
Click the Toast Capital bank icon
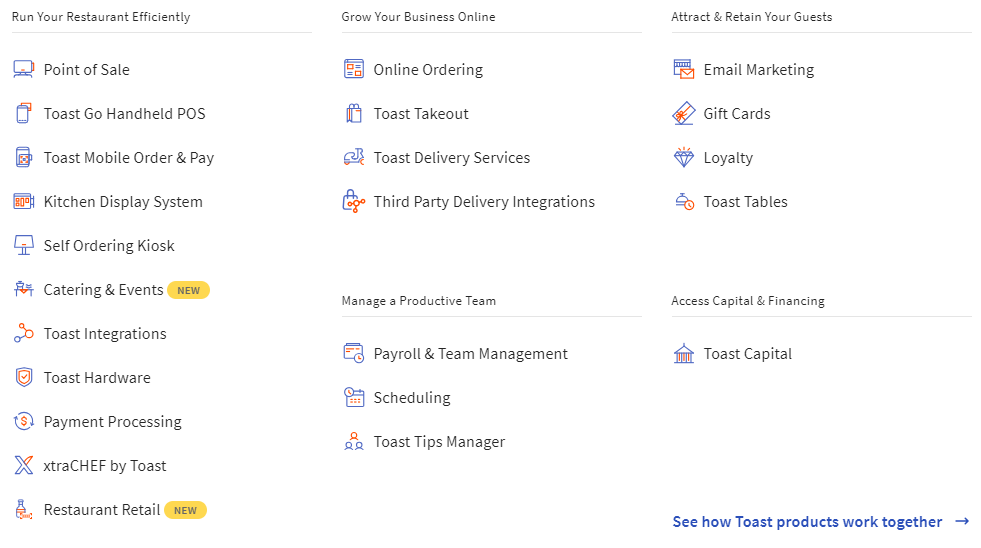click(684, 353)
